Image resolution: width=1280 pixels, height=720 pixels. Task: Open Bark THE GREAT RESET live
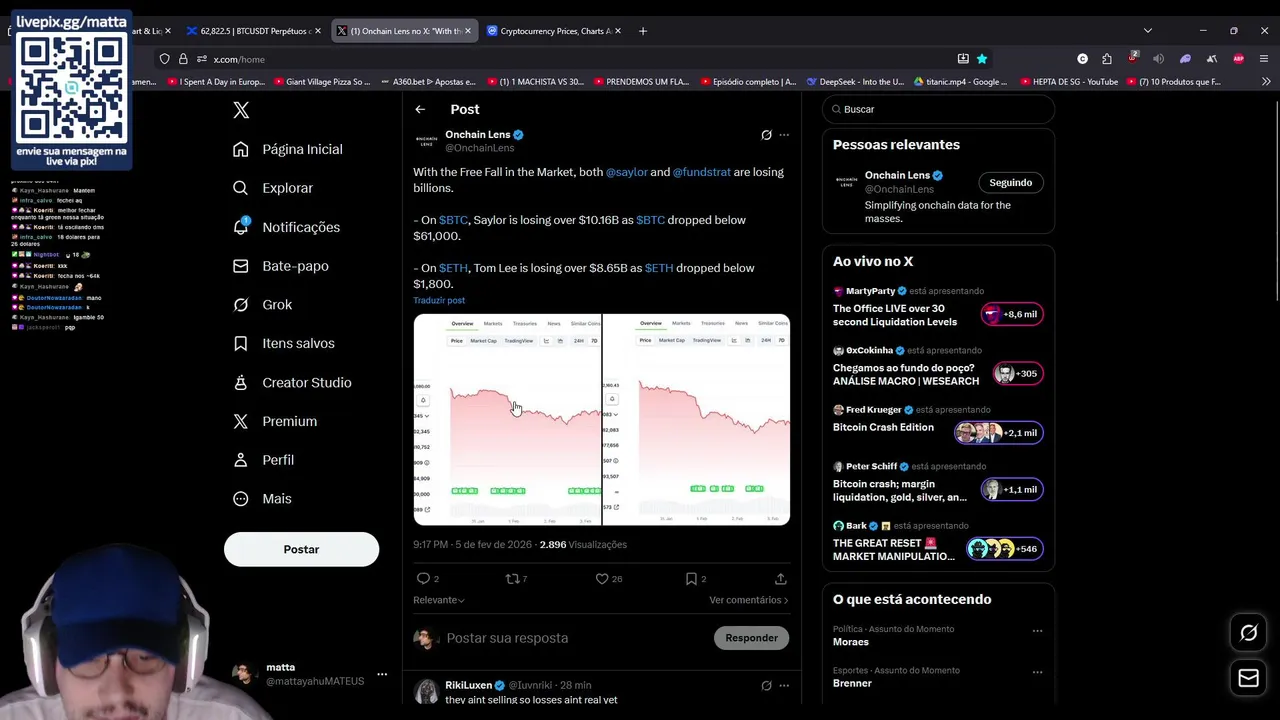(x=938, y=543)
